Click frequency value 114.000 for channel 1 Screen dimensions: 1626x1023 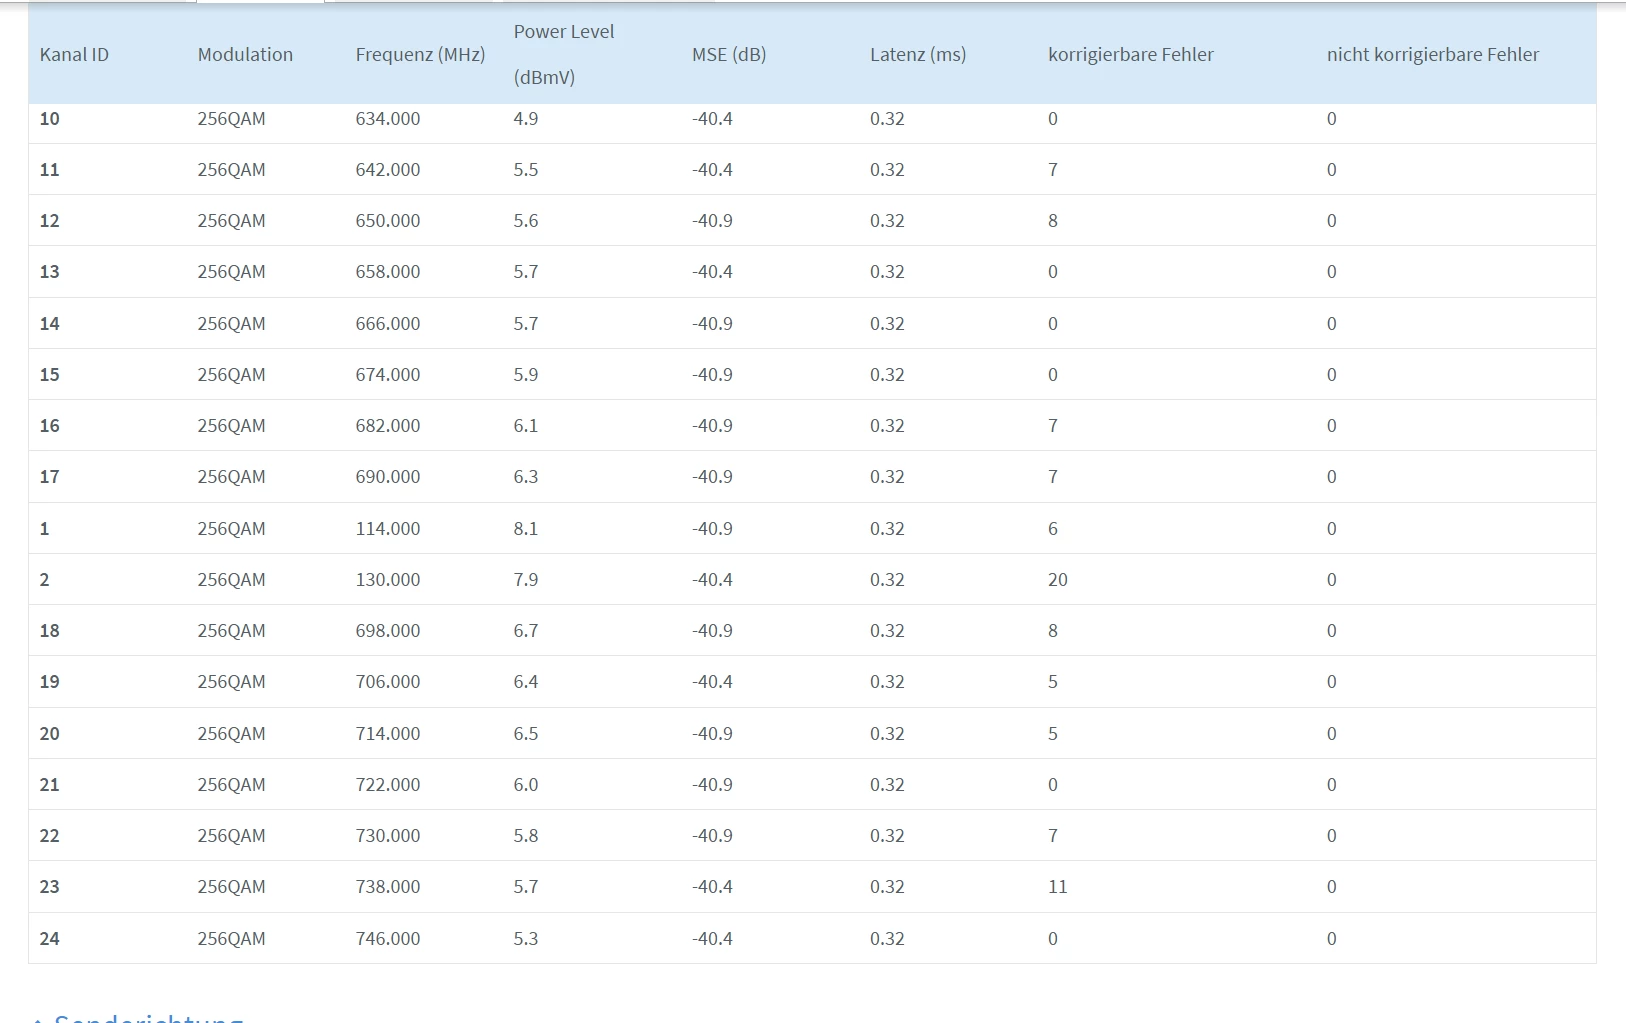388,529
